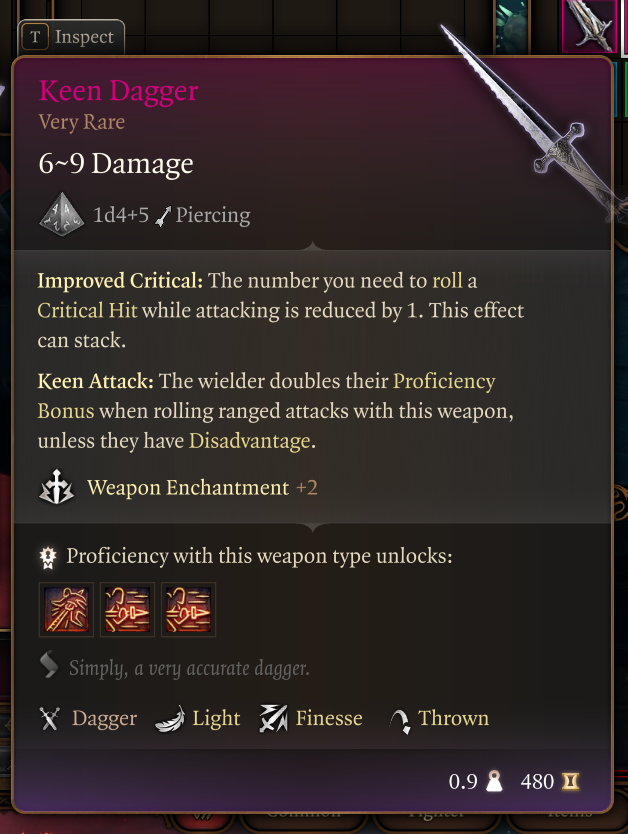This screenshot has width=628, height=834.
Task: Click the proficiency badge icon
Action: 48,557
